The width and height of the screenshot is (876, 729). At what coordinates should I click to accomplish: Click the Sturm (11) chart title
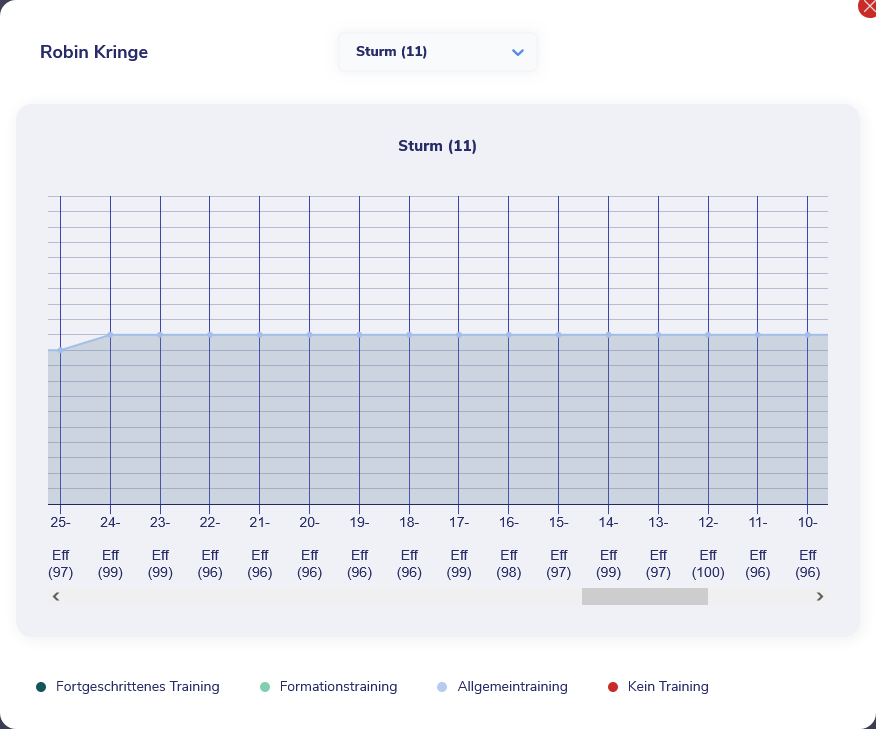pyautogui.click(x=437, y=146)
